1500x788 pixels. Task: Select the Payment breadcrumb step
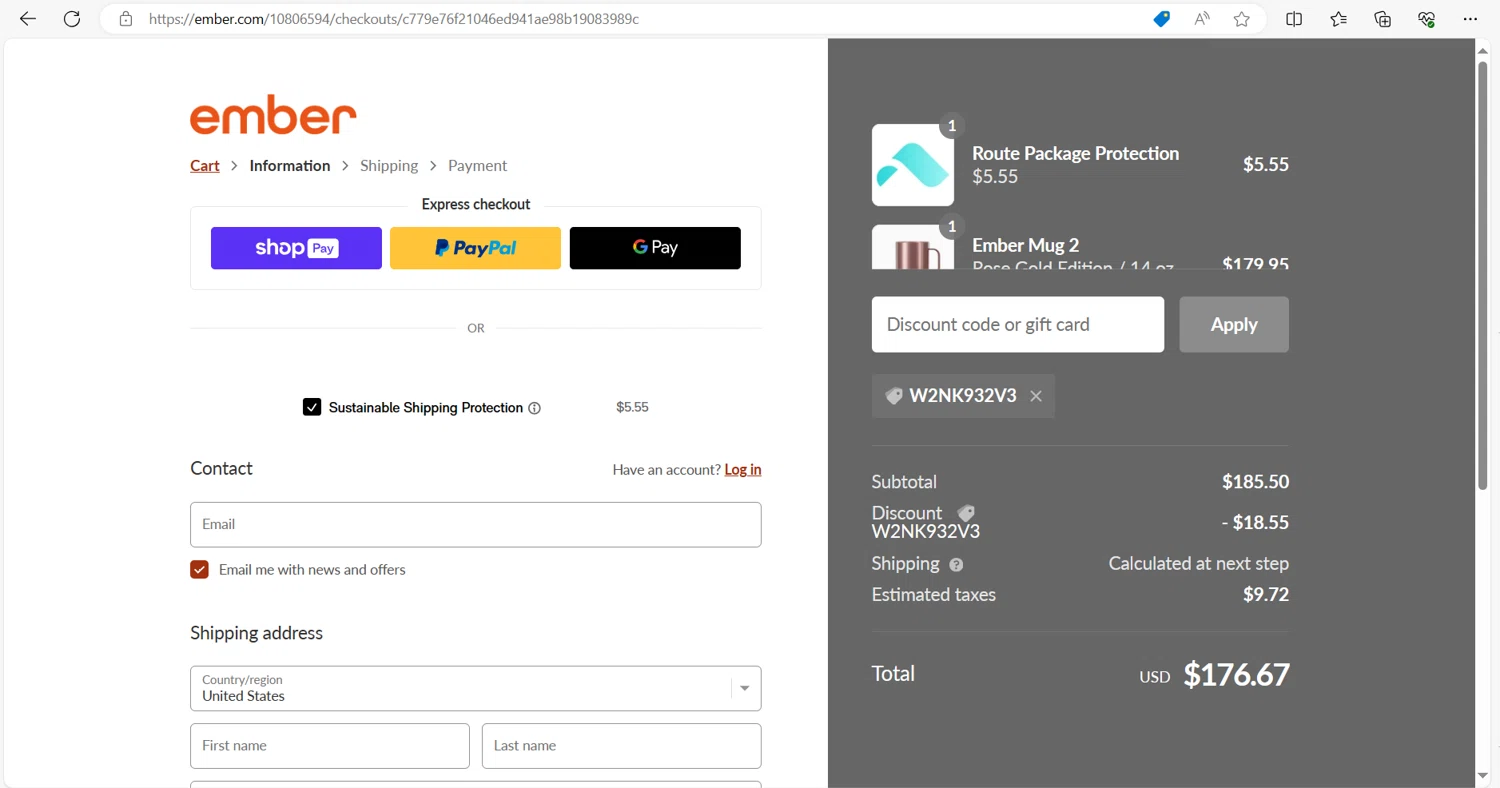pos(477,165)
